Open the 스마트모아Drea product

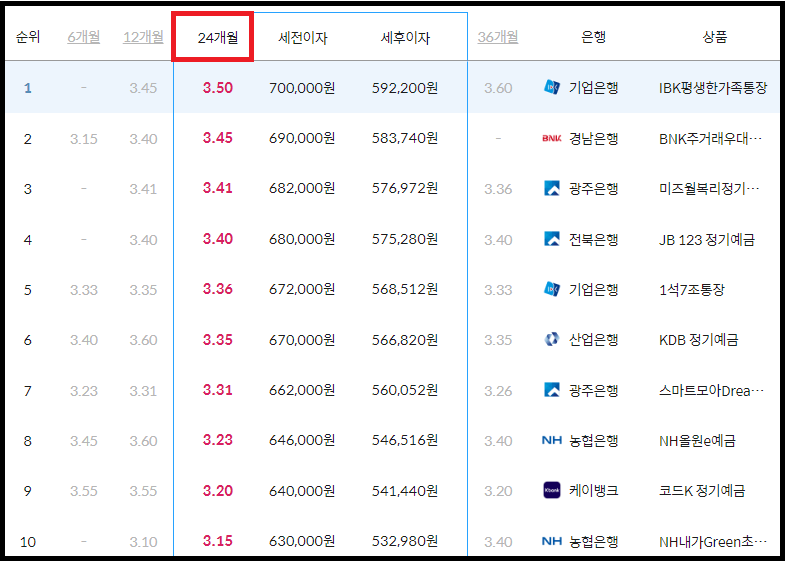[x=711, y=391]
